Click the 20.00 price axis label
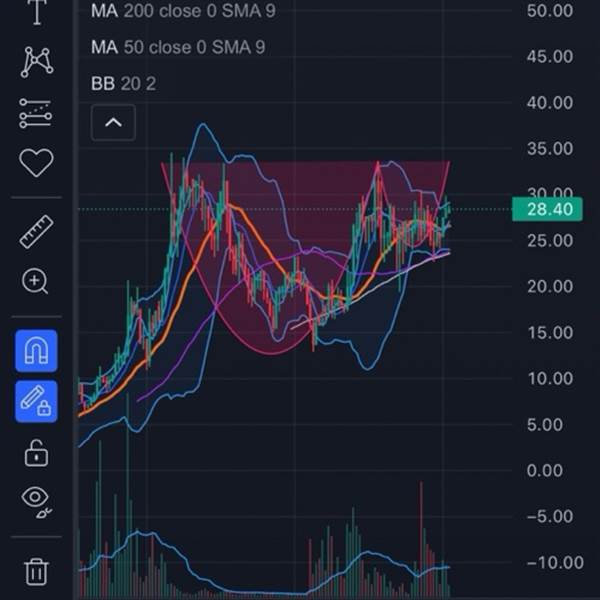 550,286
